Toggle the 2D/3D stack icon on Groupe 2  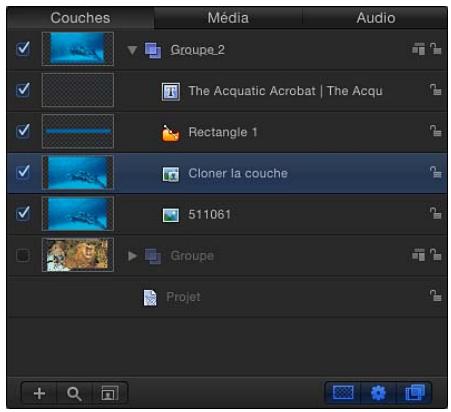[419, 49]
